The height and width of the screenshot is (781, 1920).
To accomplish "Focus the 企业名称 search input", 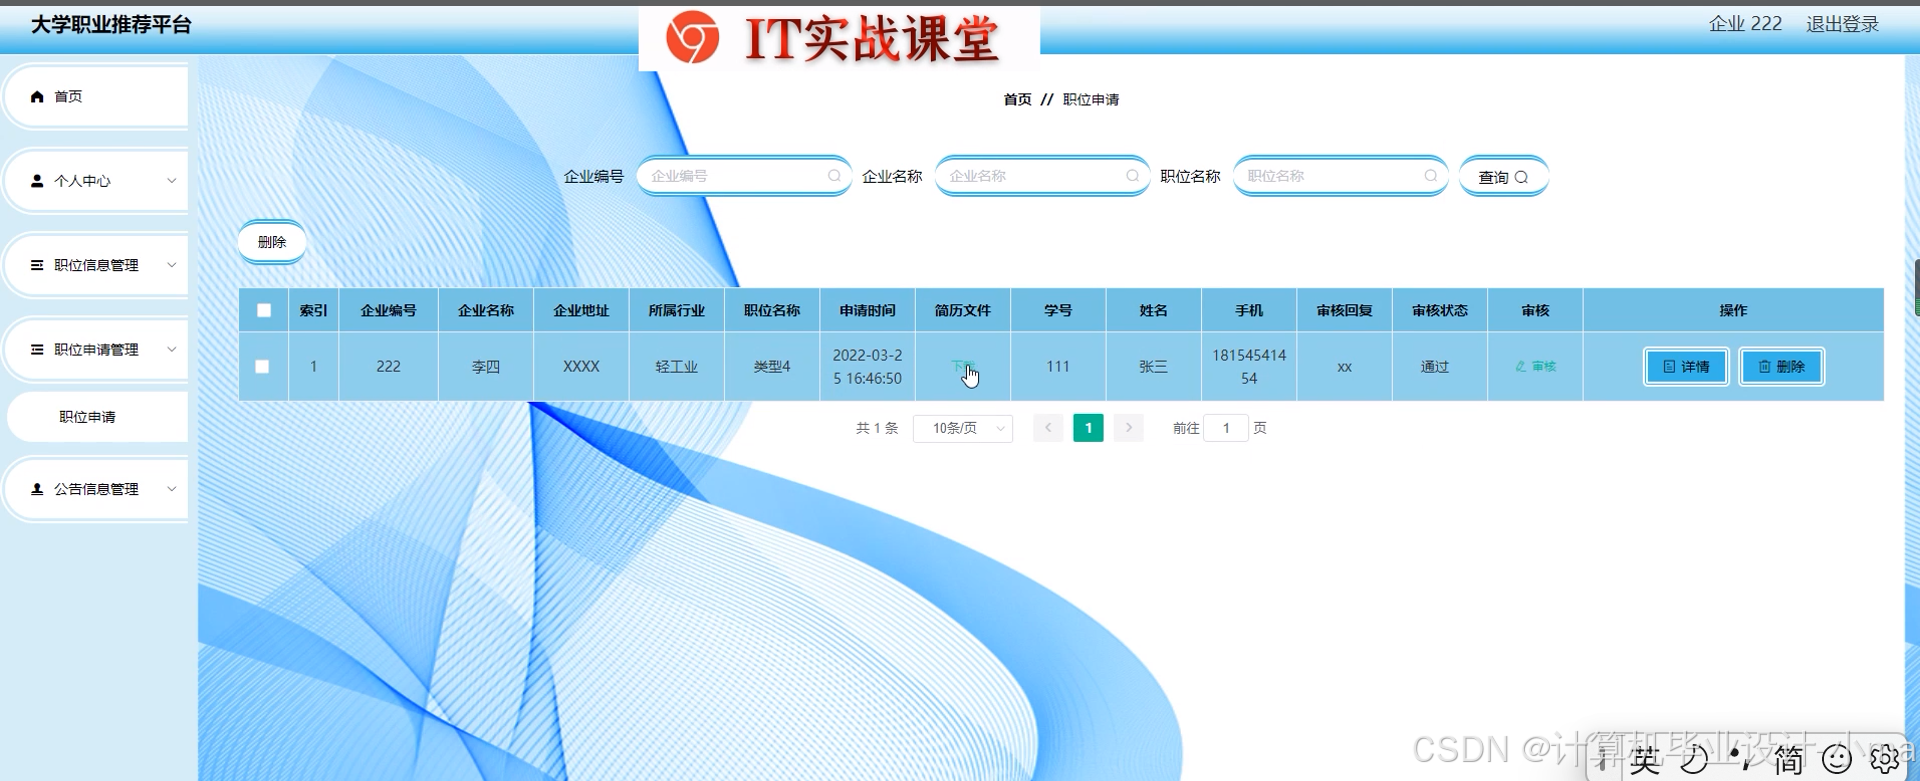I will coord(1041,176).
